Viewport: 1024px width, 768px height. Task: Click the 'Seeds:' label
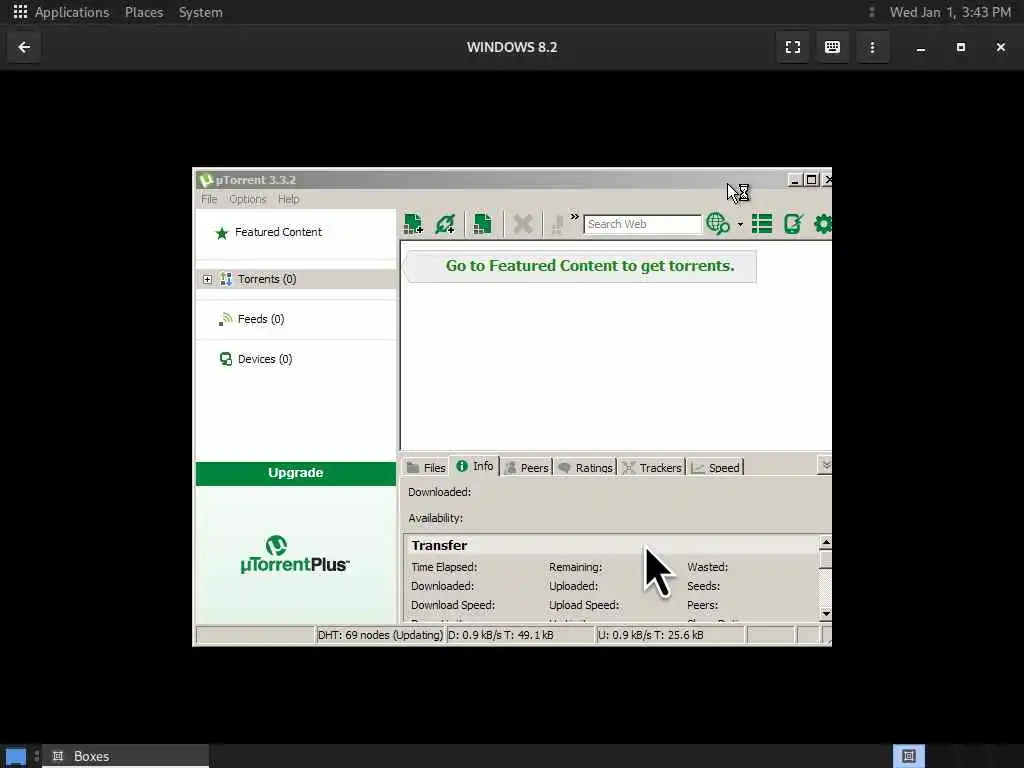[703, 586]
